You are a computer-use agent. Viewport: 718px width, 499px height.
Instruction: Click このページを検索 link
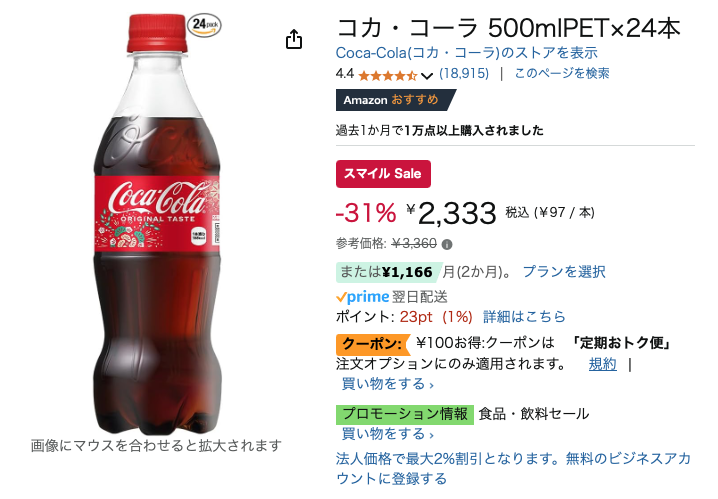click(x=562, y=74)
